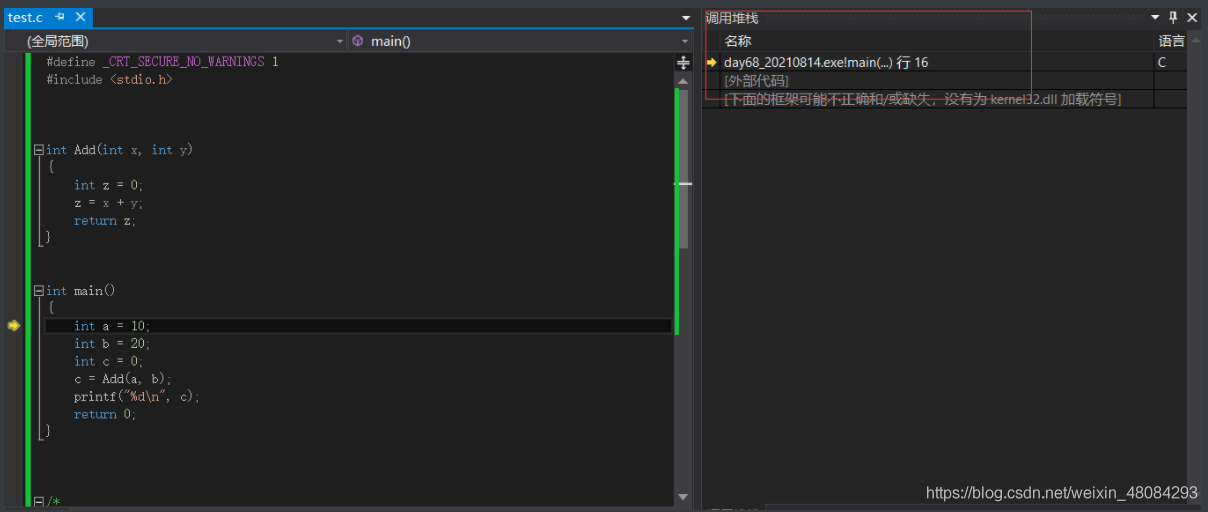Close the test.c tab
The image size is (1208, 512).
coord(80,18)
